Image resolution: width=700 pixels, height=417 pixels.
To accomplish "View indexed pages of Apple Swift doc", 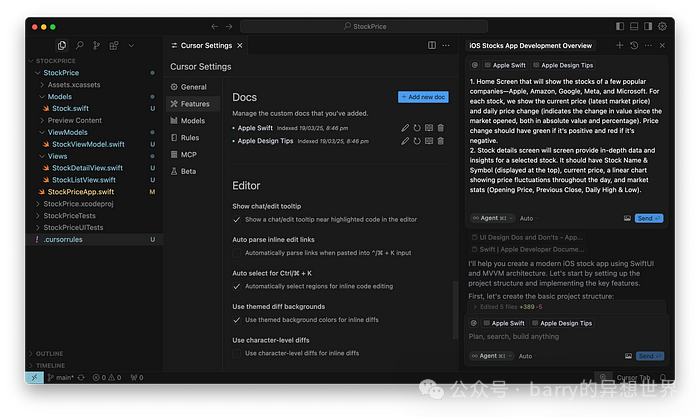I will coord(429,128).
